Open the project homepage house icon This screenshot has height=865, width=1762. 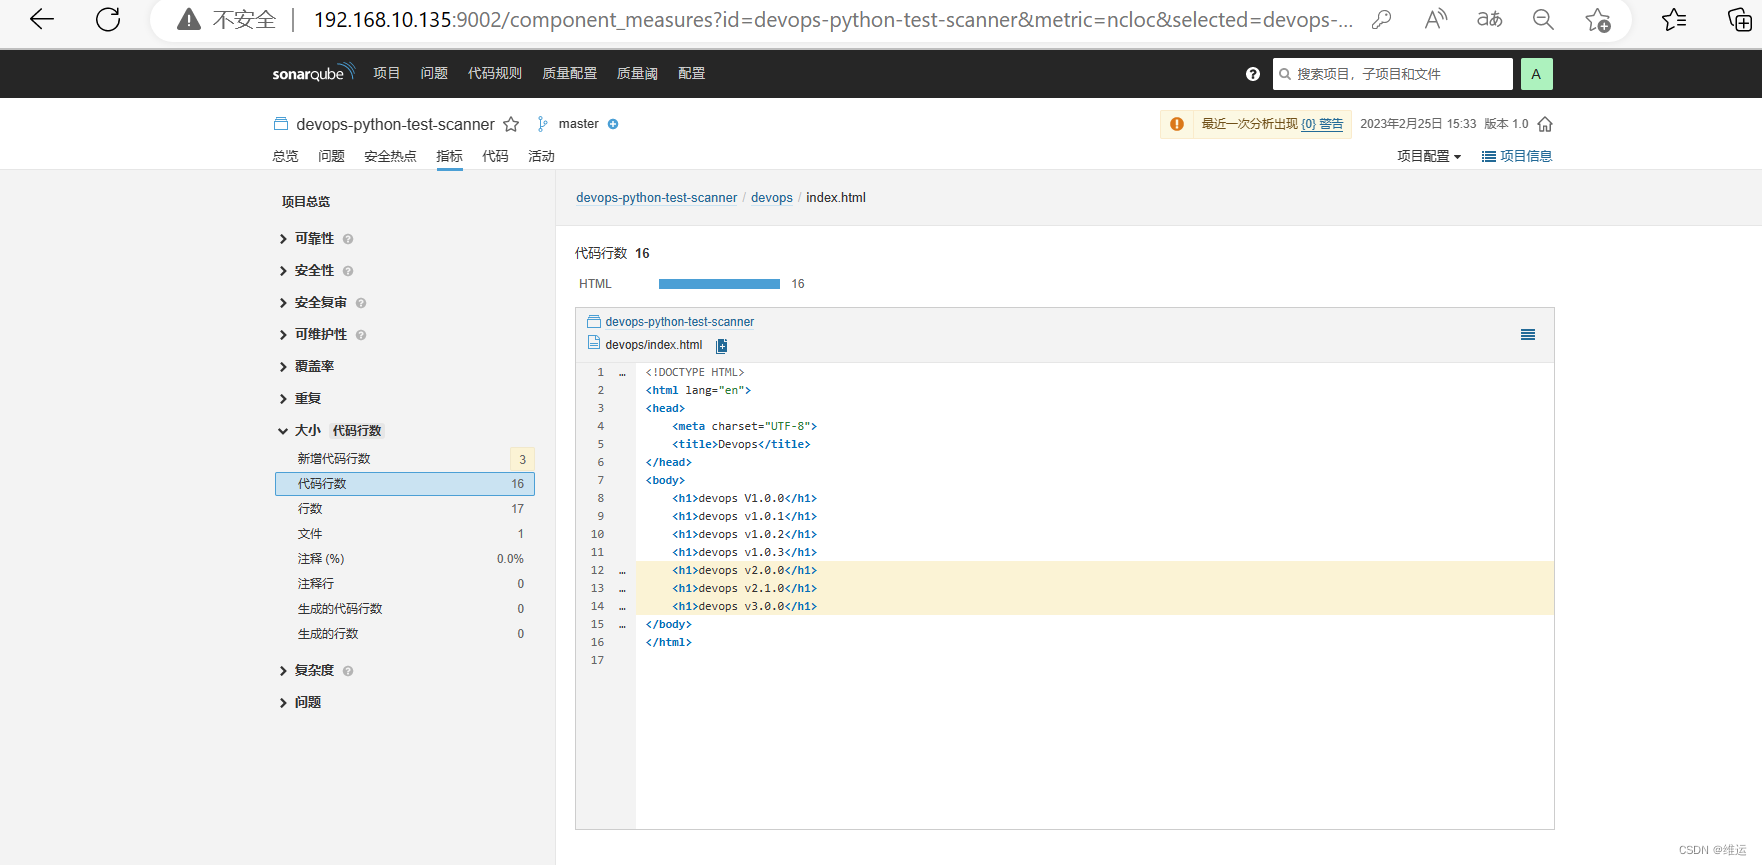point(1545,124)
